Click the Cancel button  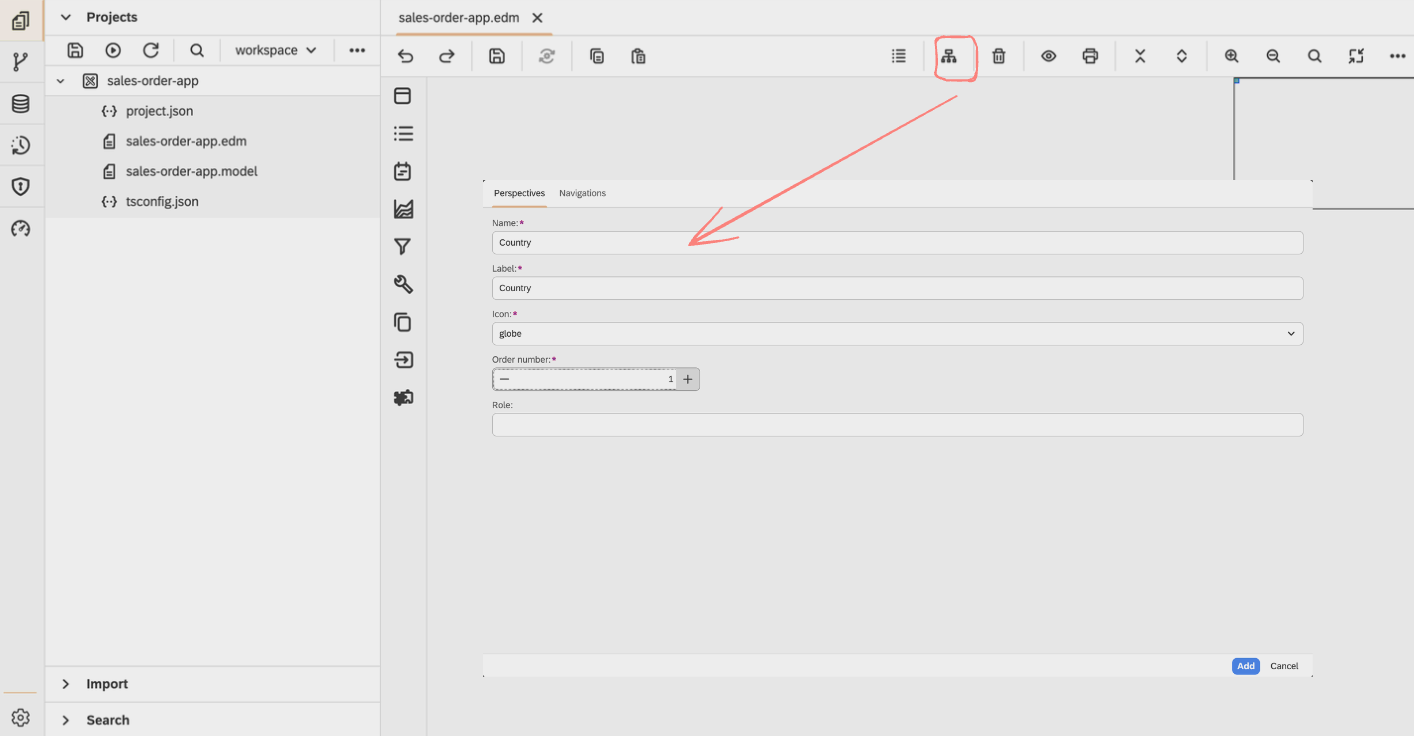click(x=1284, y=666)
